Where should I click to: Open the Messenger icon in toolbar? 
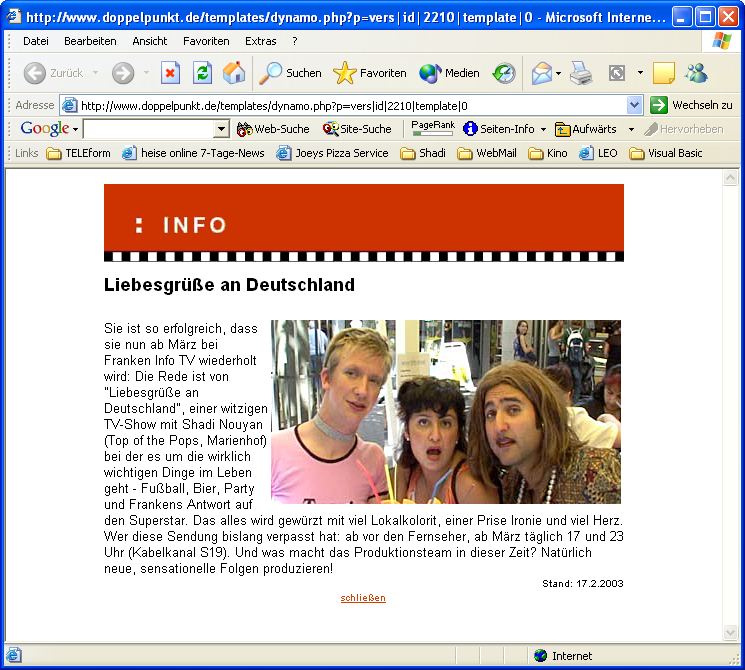[x=696, y=73]
